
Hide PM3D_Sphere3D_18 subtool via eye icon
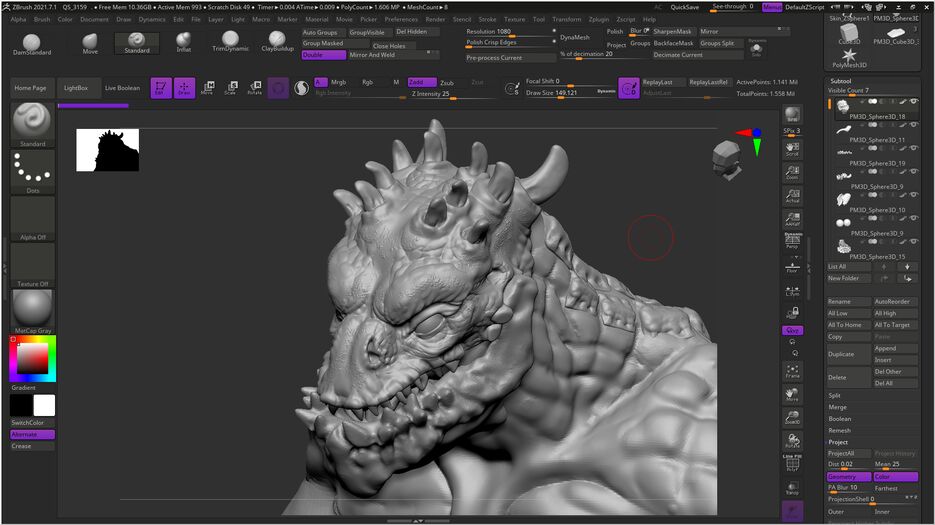(x=914, y=101)
